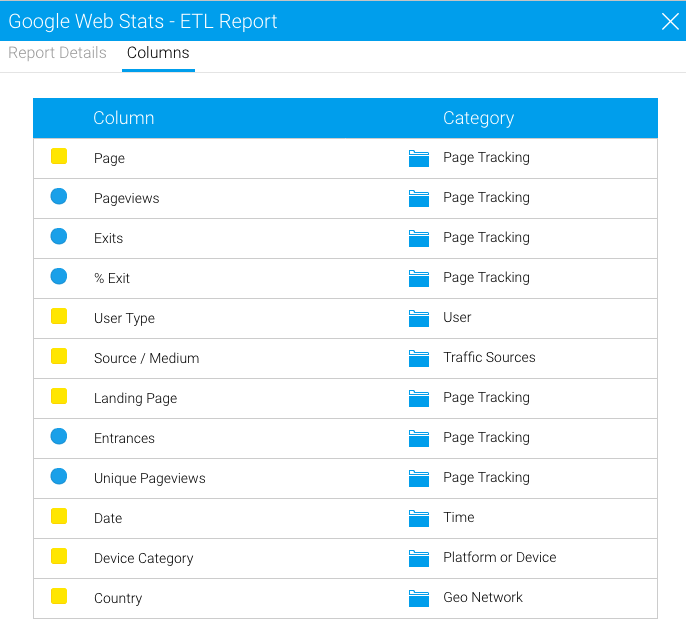Click the folder icon beside Geo Network
686x621 pixels.
[419, 598]
